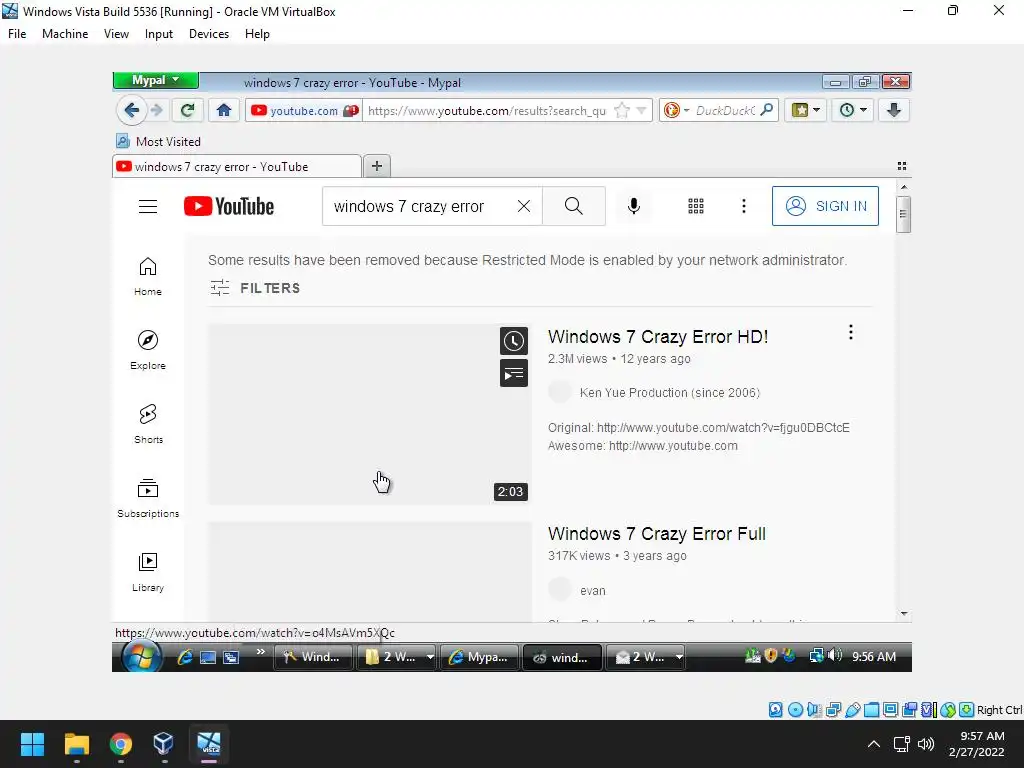Open history clock dropdown button

853,110
